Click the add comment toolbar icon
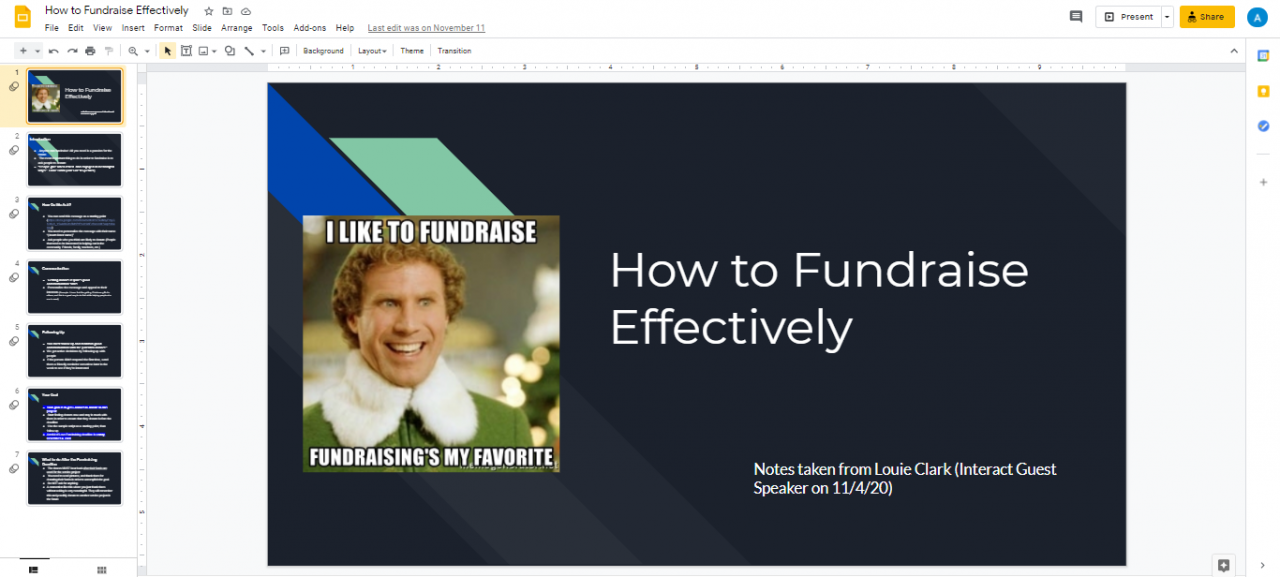The width and height of the screenshot is (1280, 577). click(284, 51)
